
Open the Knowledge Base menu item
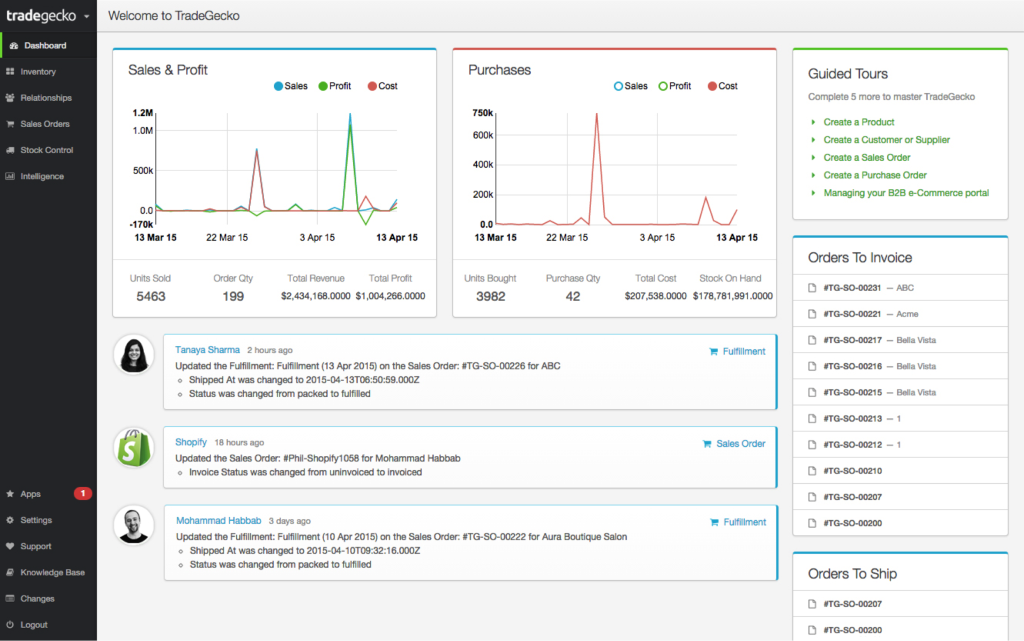tap(52, 573)
